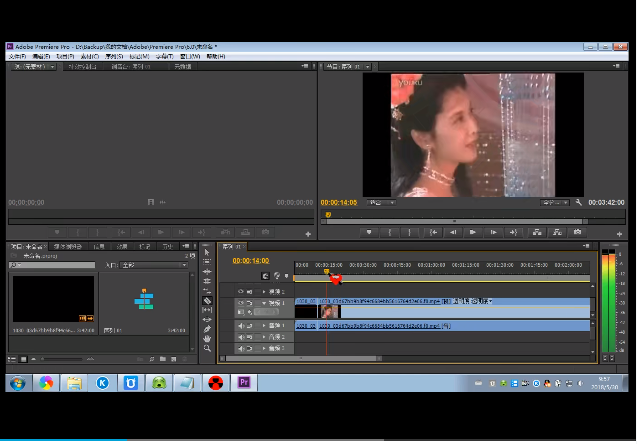Toggle sync lock on Video 2 track
Screen dimensions: 637x444
pyautogui.click(x=249, y=292)
